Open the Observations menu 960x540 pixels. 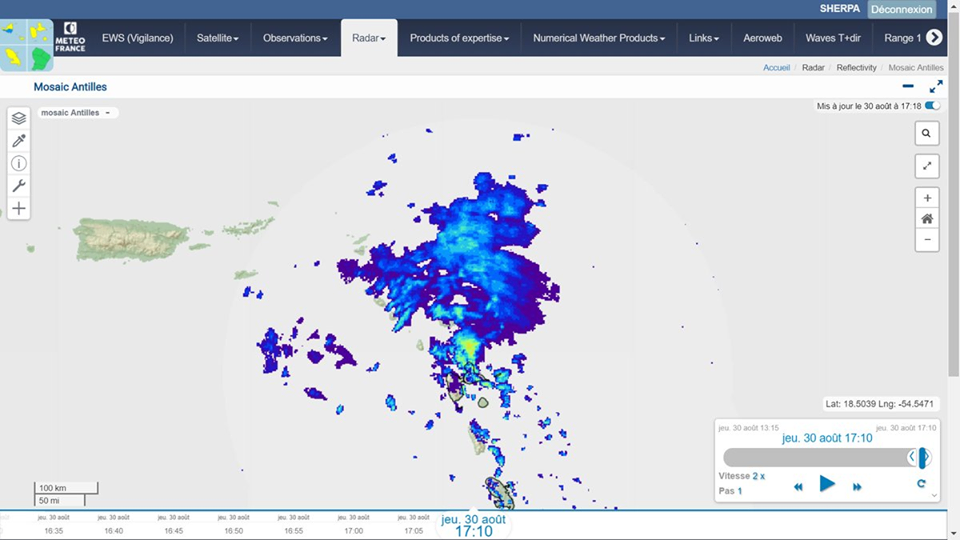point(295,38)
